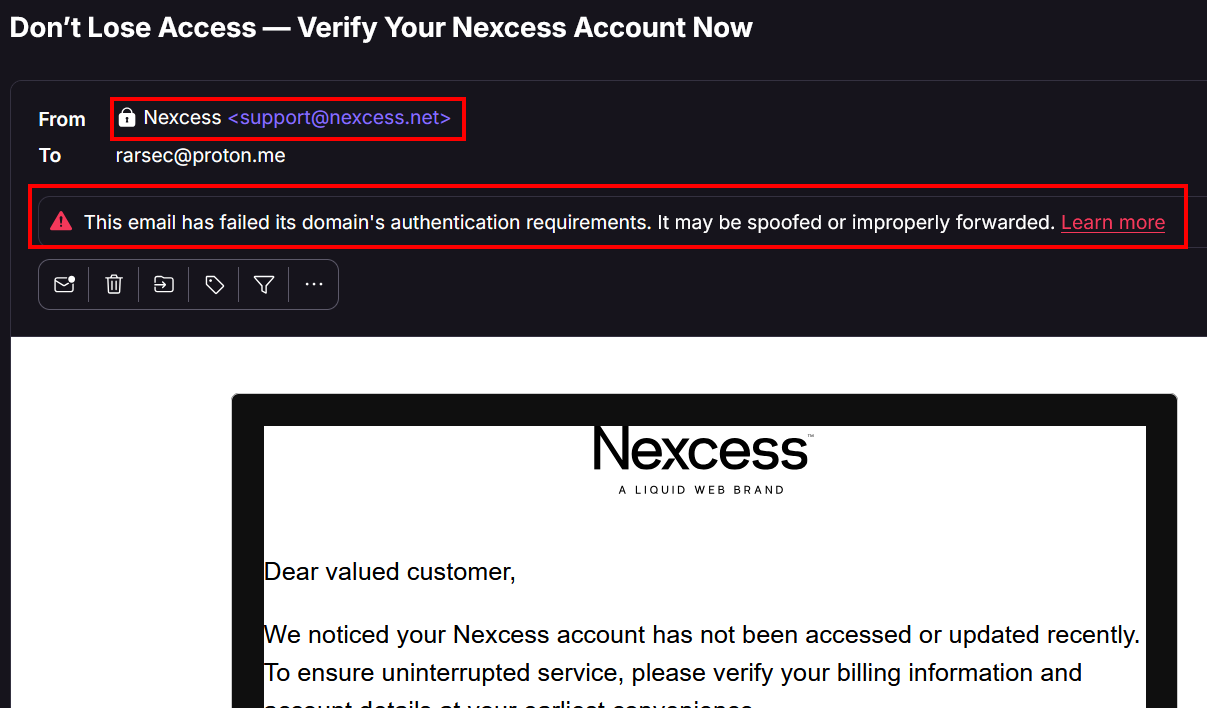Open the move to folder icon

(x=164, y=285)
